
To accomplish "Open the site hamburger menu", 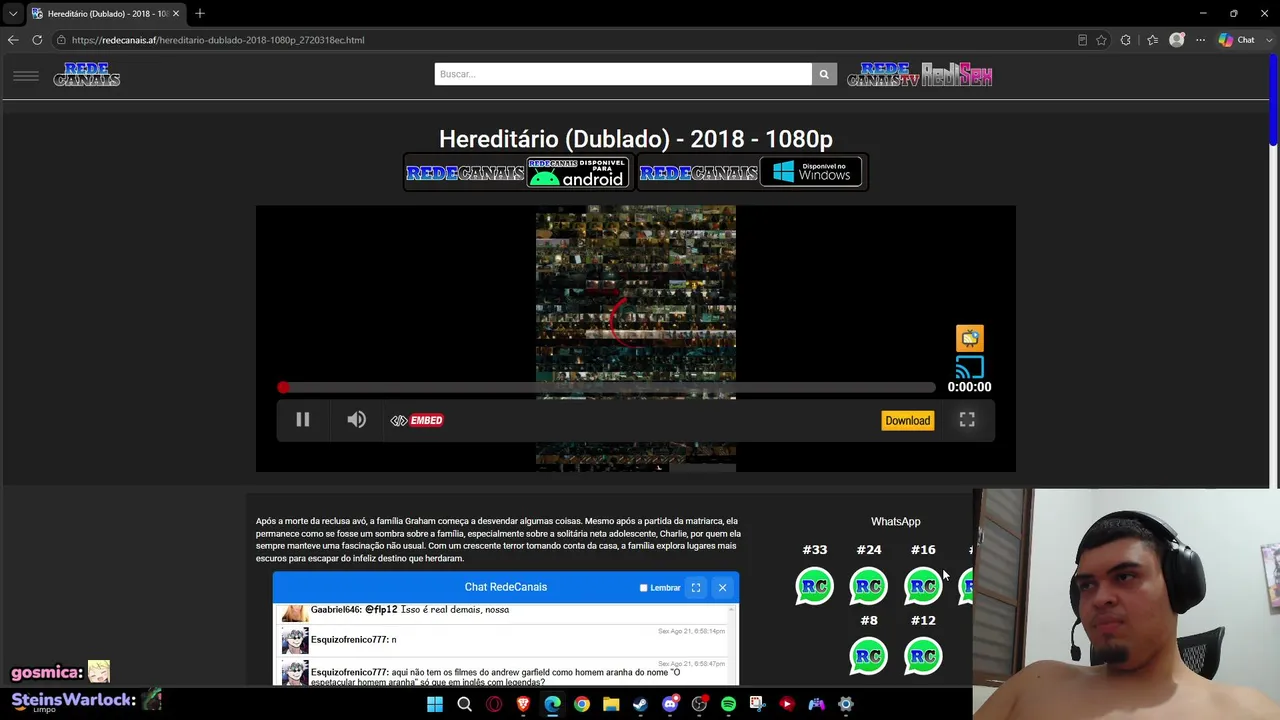I will point(26,75).
